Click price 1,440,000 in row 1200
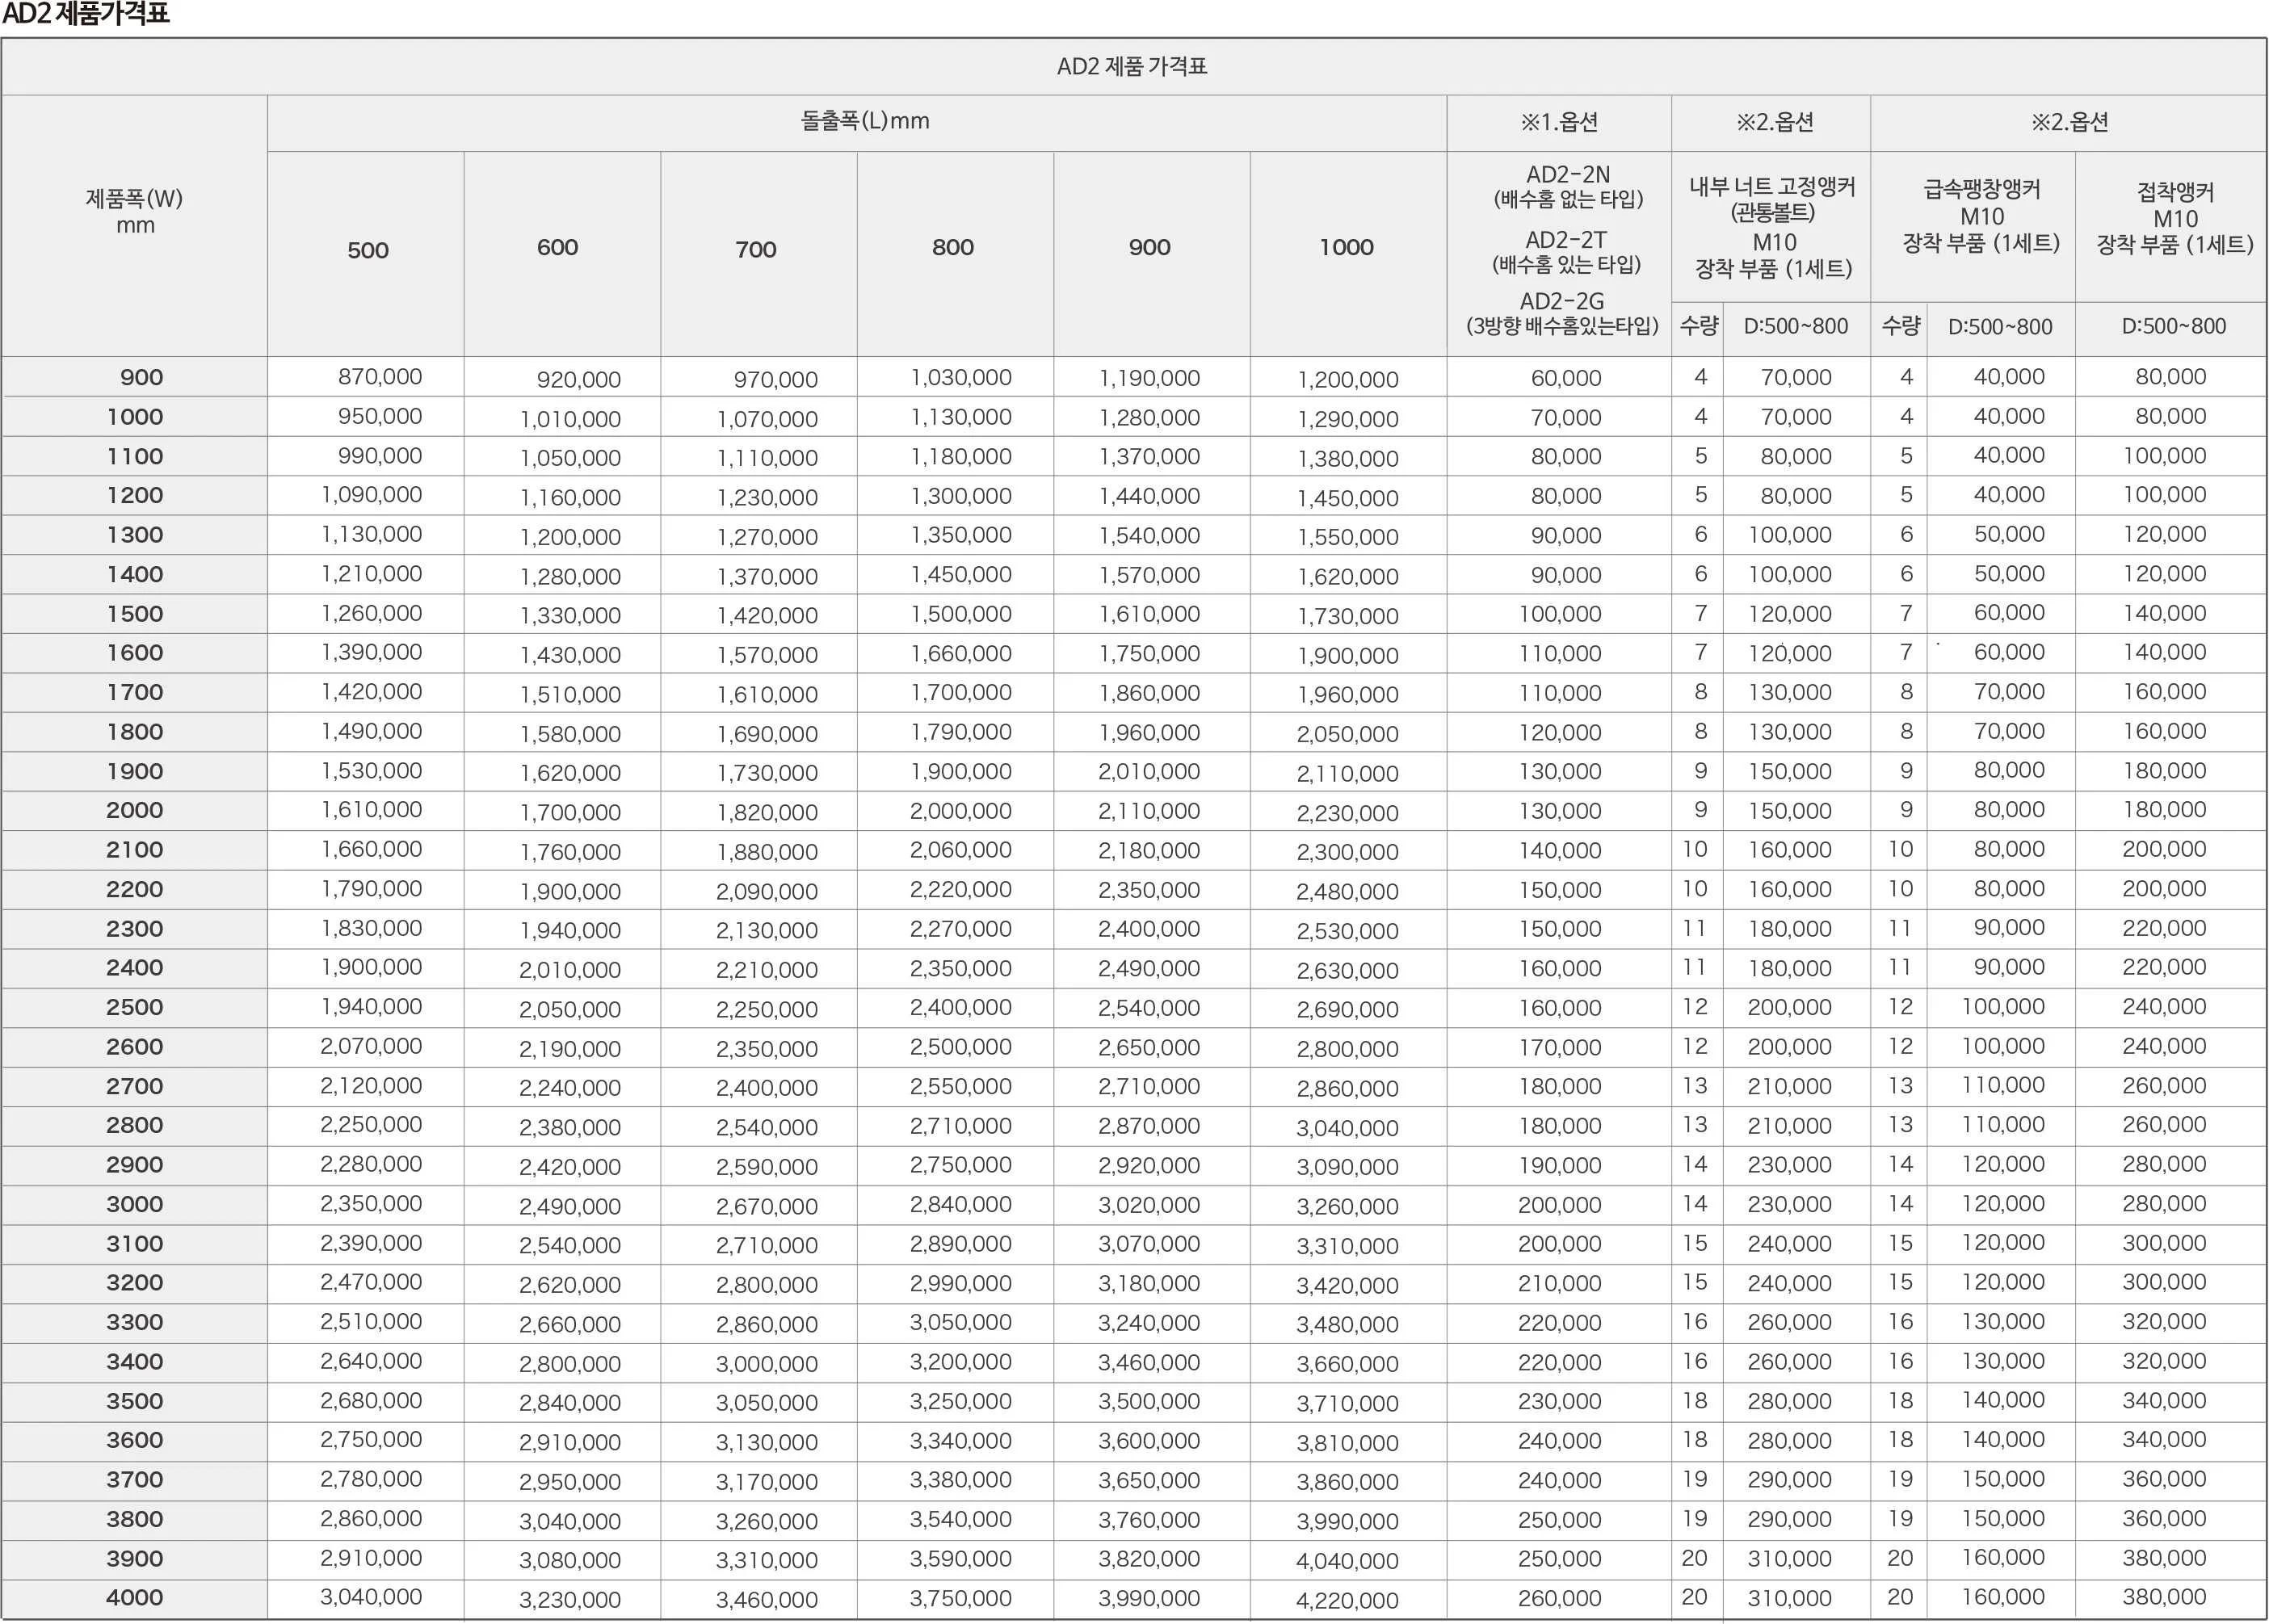2269x1624 pixels. pyautogui.click(x=1150, y=497)
